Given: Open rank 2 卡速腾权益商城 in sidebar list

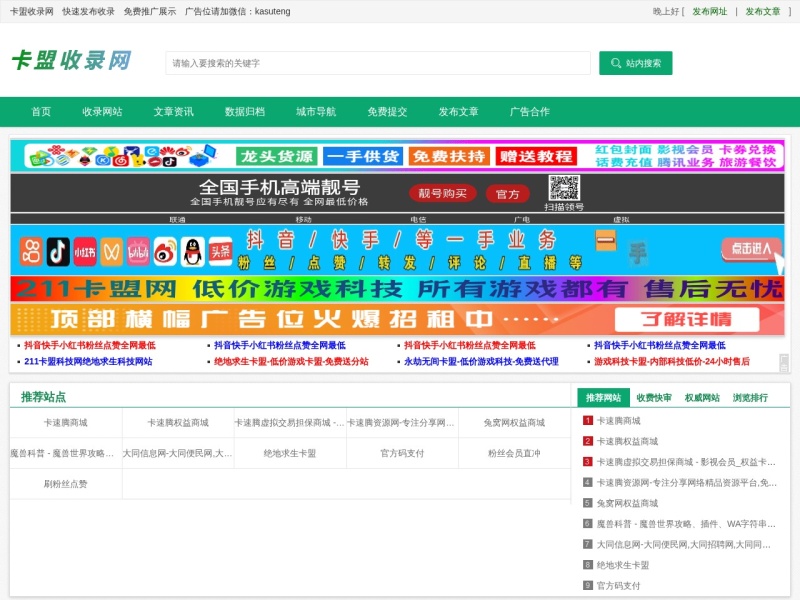Looking at the screenshot, I should [628, 441].
